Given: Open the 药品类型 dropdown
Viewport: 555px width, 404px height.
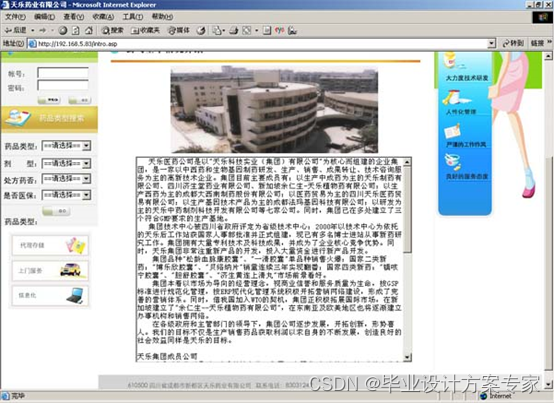Looking at the screenshot, I should [66, 146].
